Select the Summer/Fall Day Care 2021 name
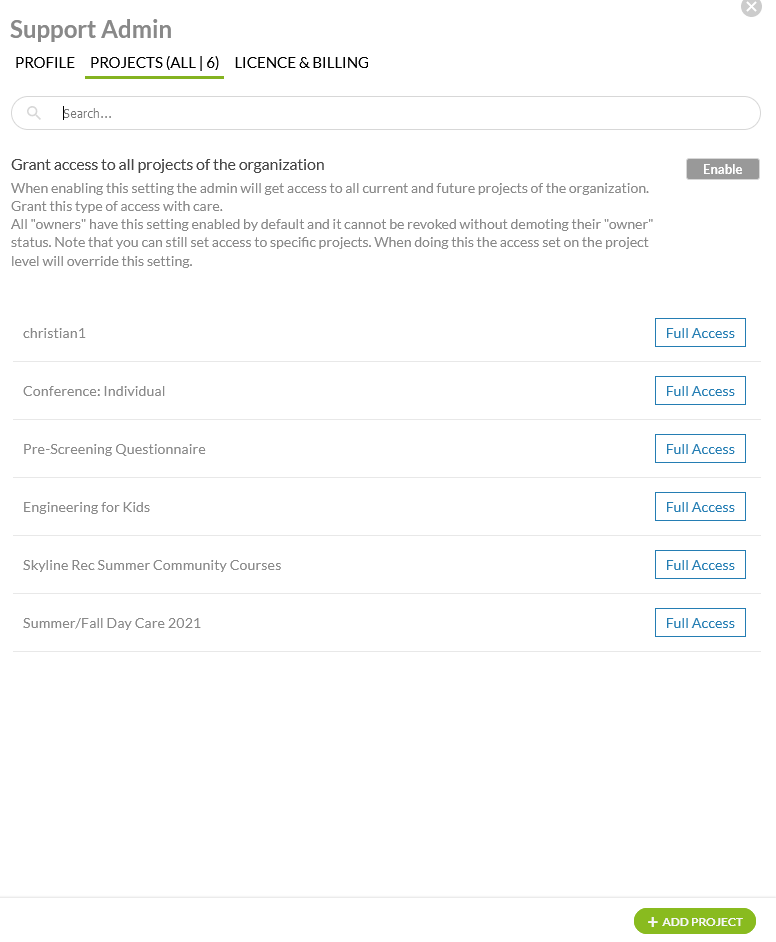 pos(112,623)
